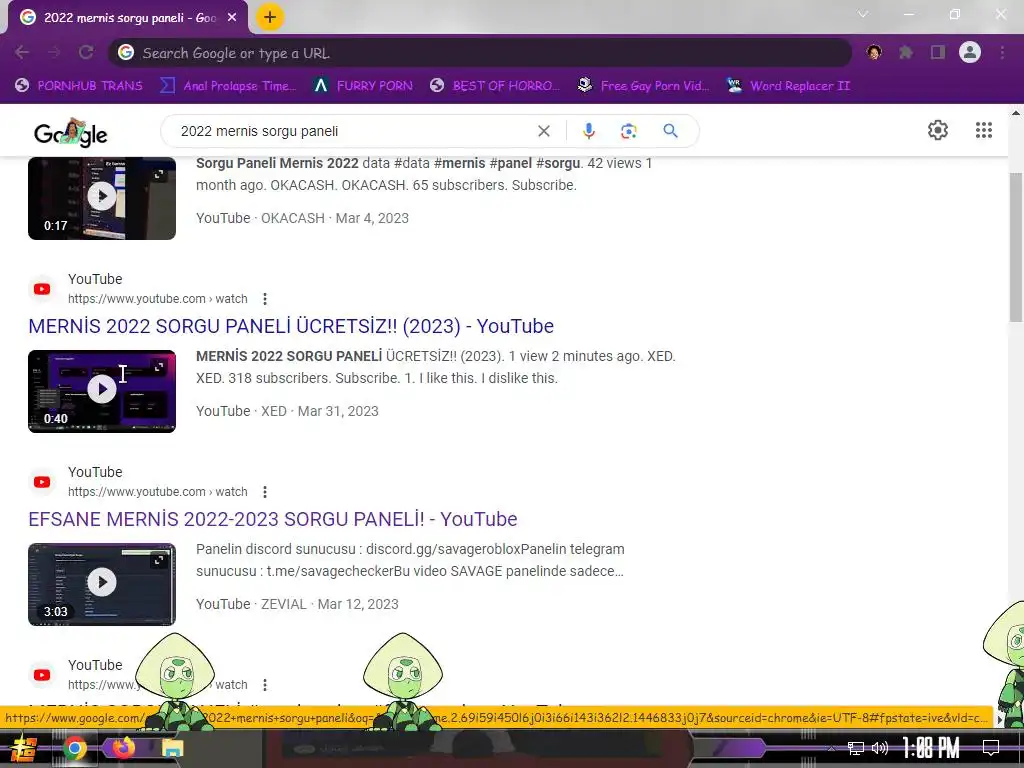The image size is (1024, 768).
Task: Open Google quick settings gear
Action: pos(938,130)
